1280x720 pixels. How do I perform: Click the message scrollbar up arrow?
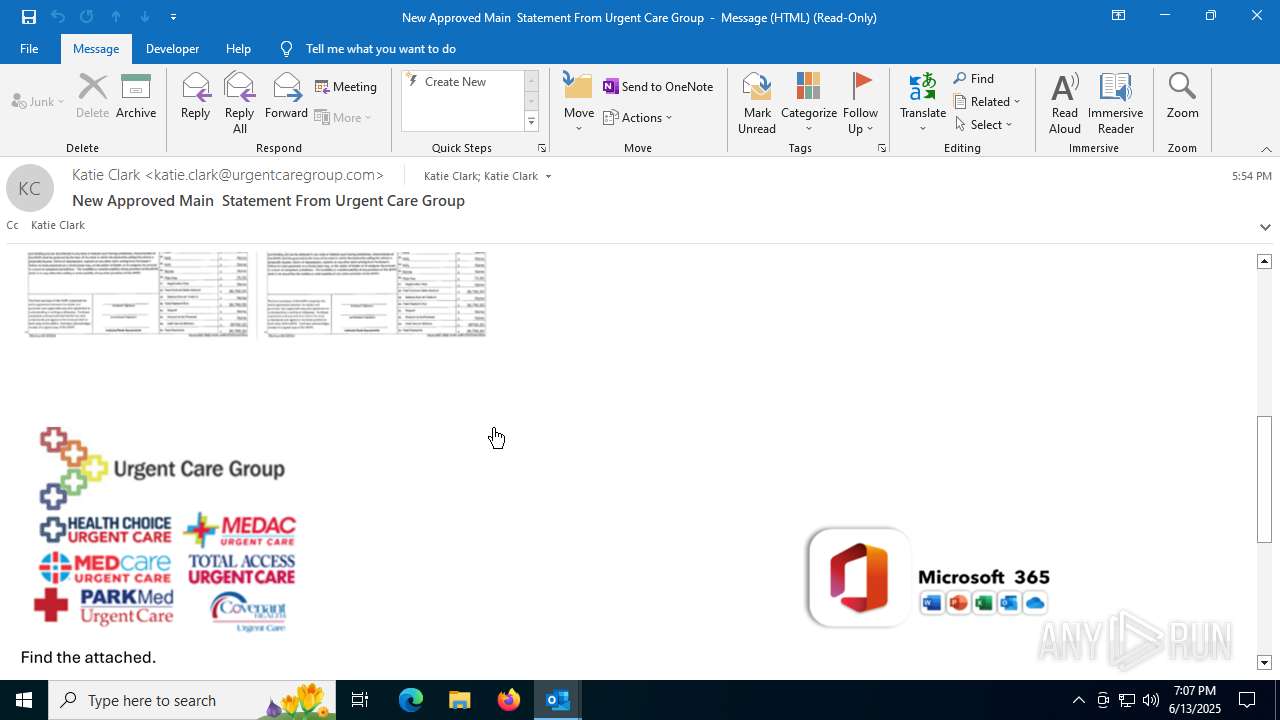coord(1264,261)
